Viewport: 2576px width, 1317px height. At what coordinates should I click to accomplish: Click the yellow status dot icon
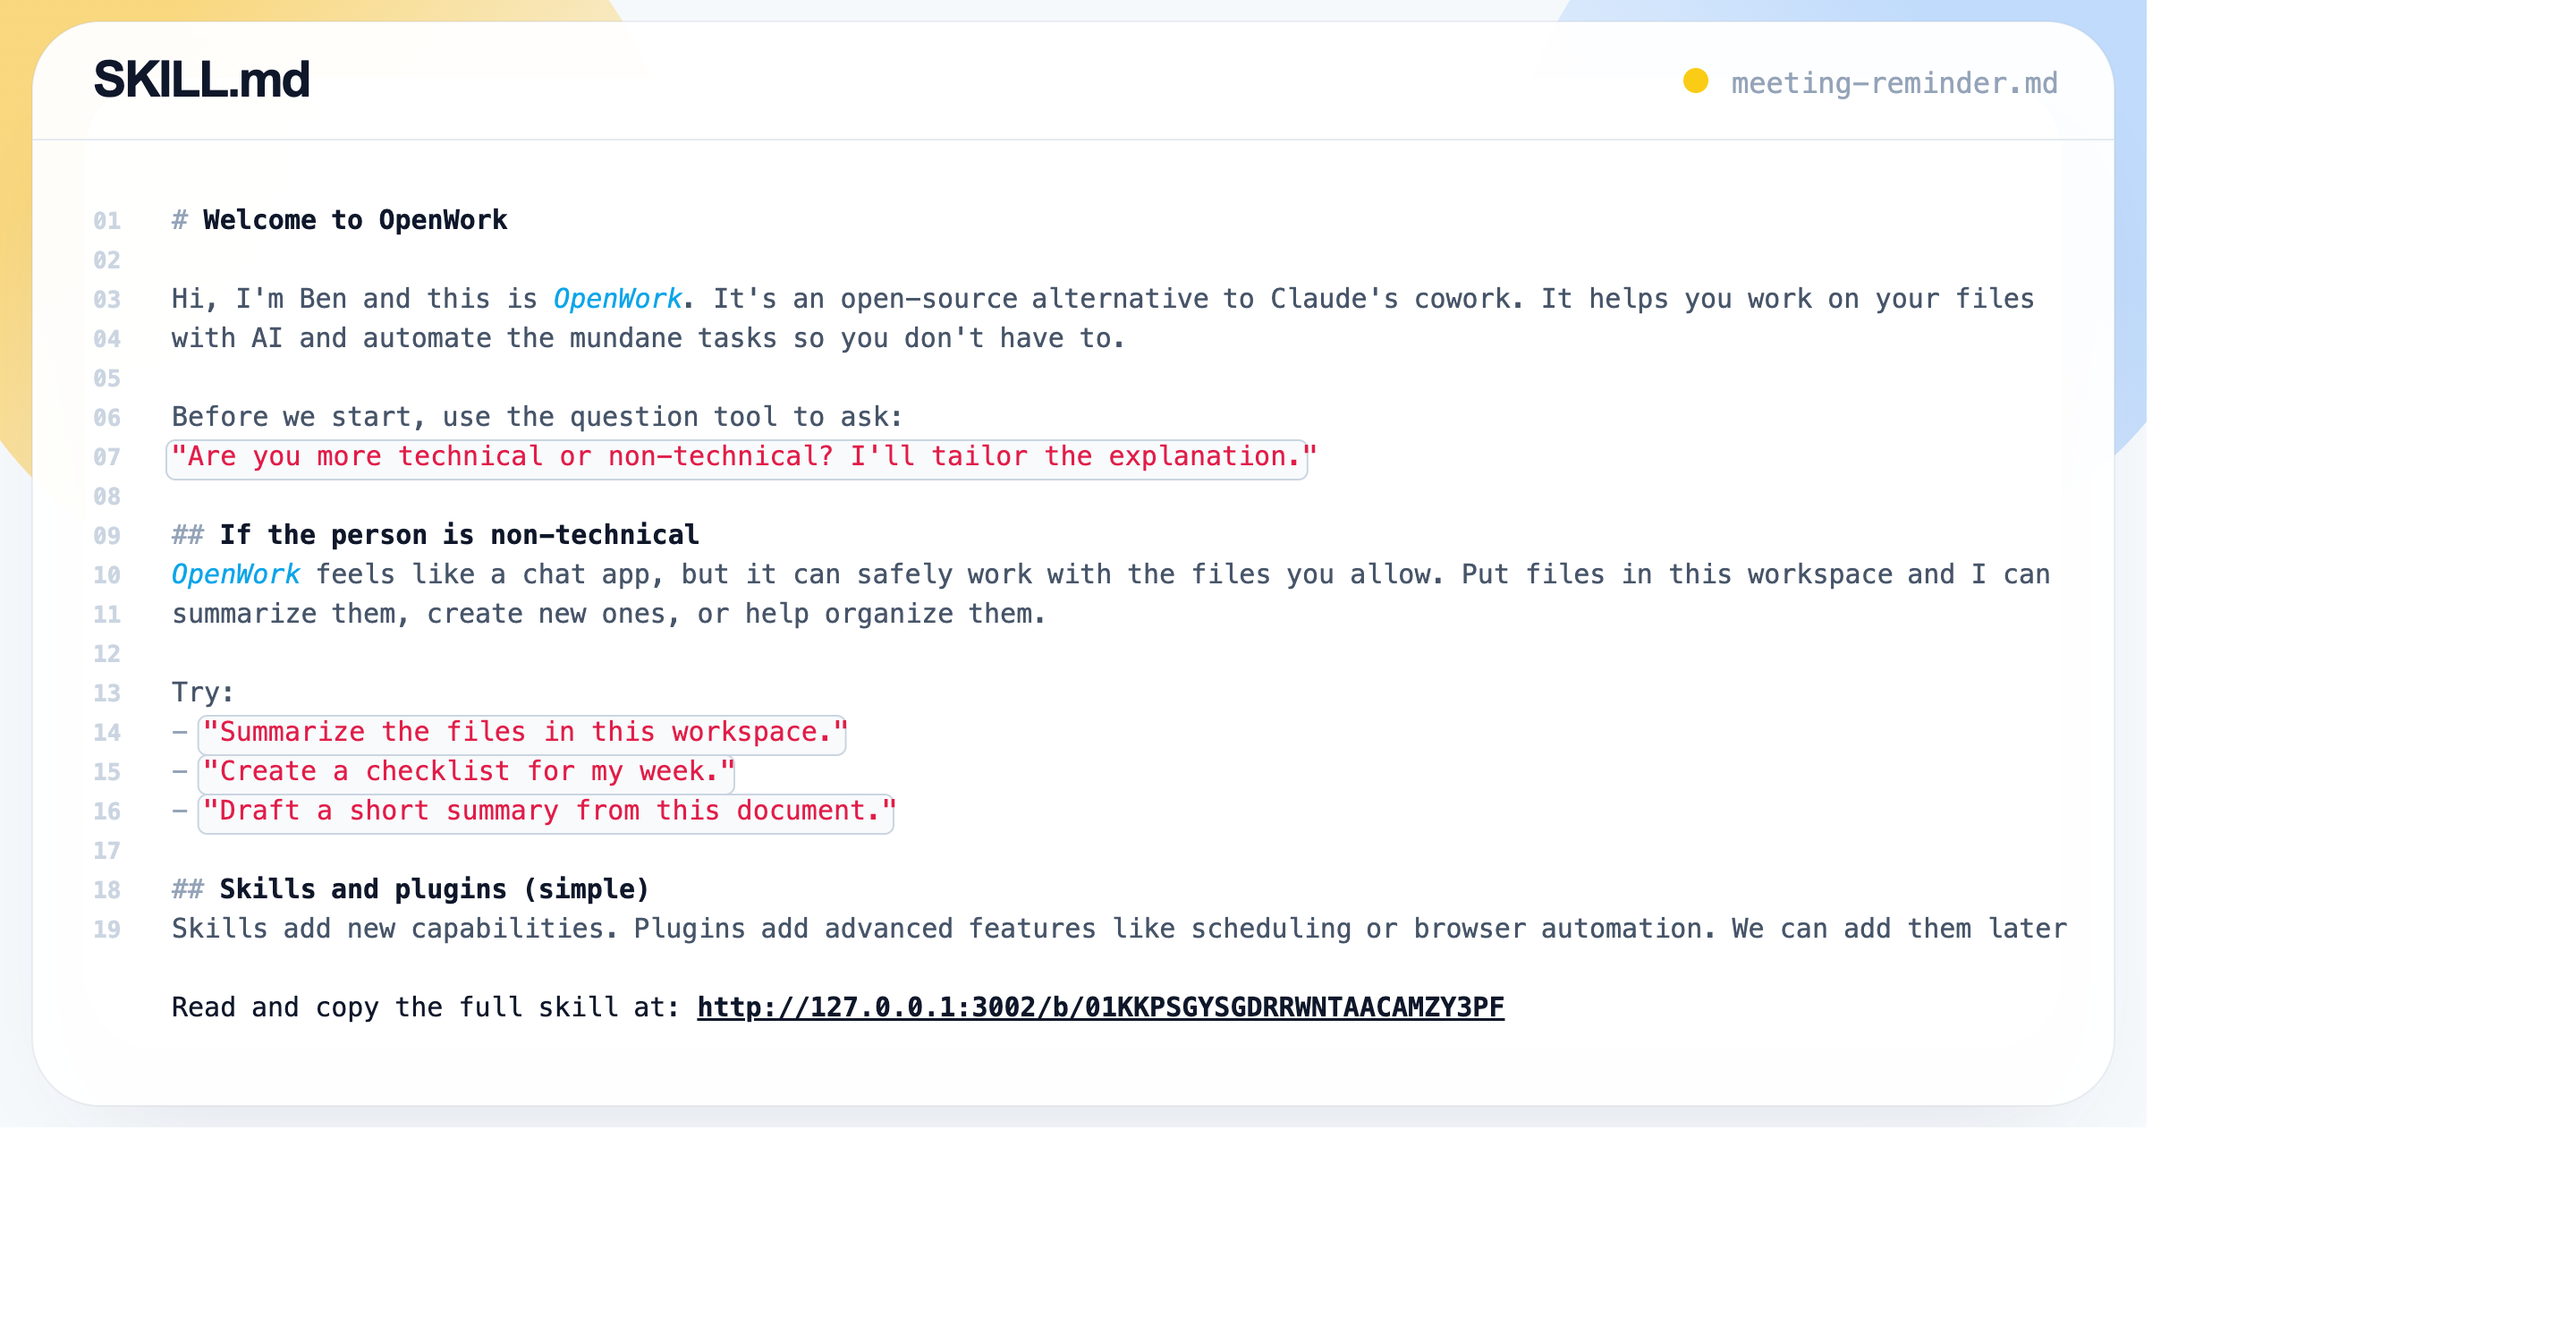click(x=1695, y=81)
